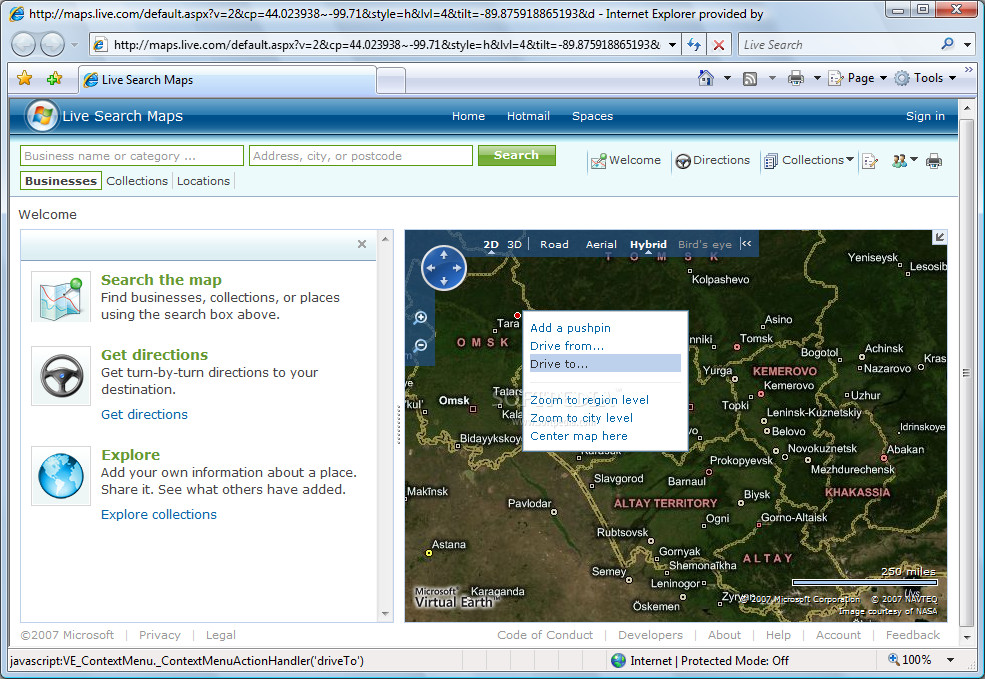Click the steering wheel directions thumbnail
This screenshot has height=679, width=985.
61,376
